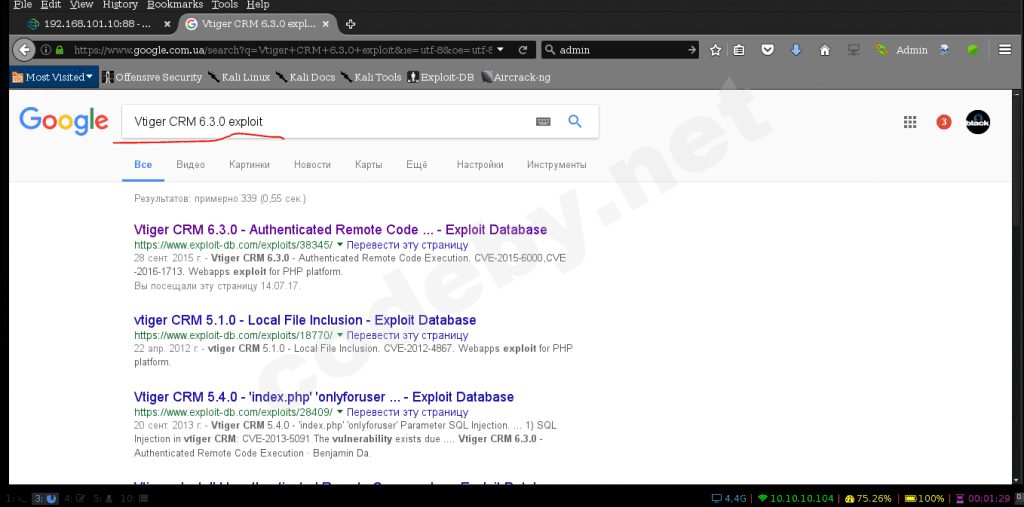
Task: Open a new tab with the plus icon
Action: click(350, 24)
